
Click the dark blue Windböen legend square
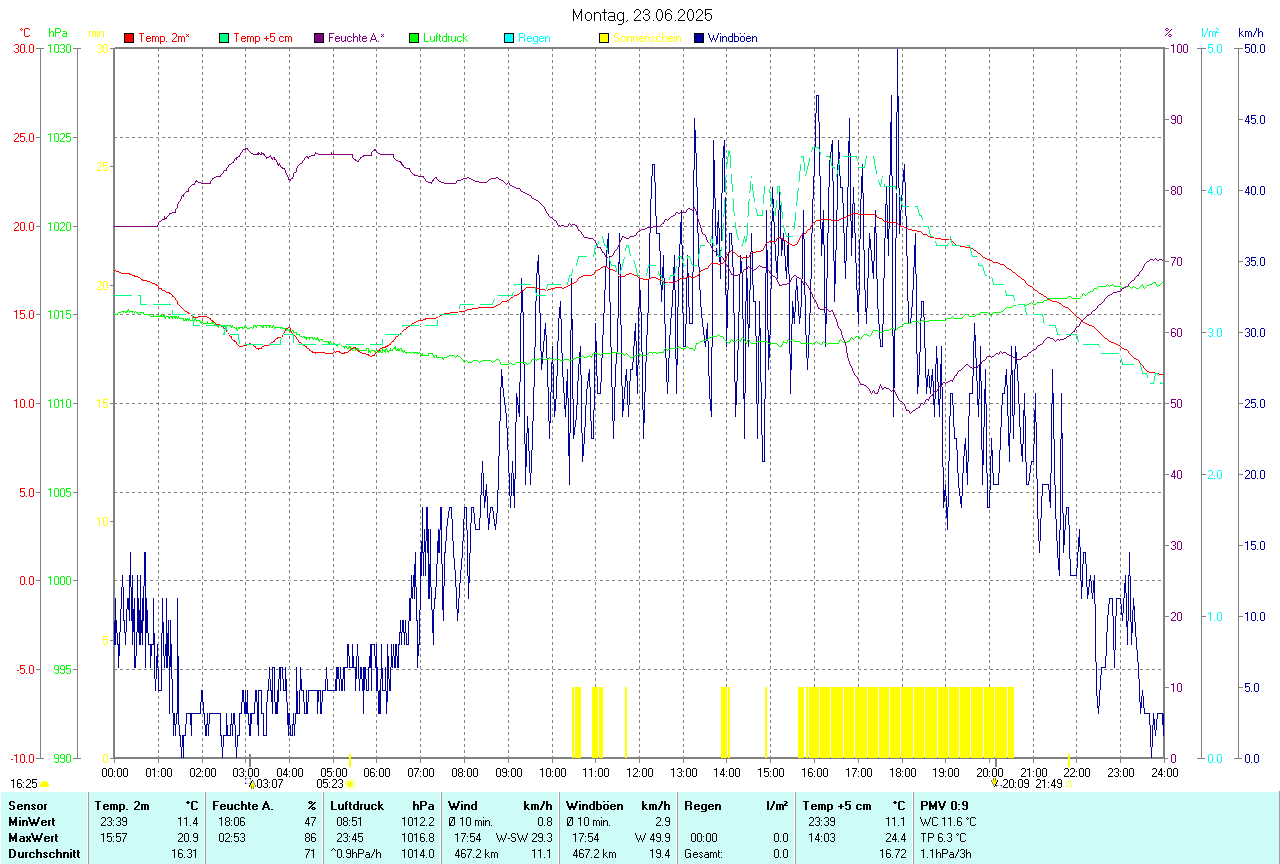coord(699,38)
